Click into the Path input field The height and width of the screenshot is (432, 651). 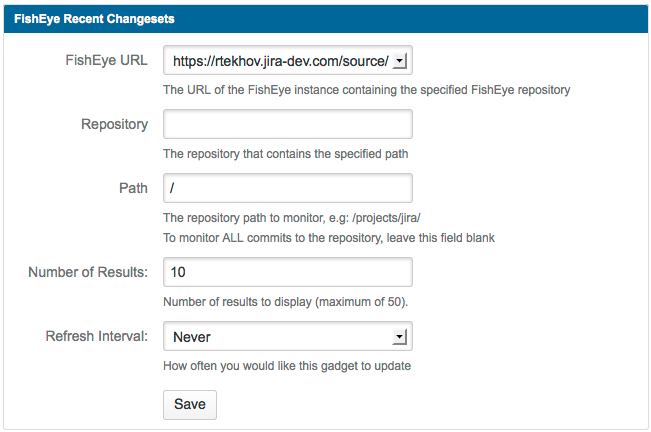pyautogui.click(x=287, y=188)
